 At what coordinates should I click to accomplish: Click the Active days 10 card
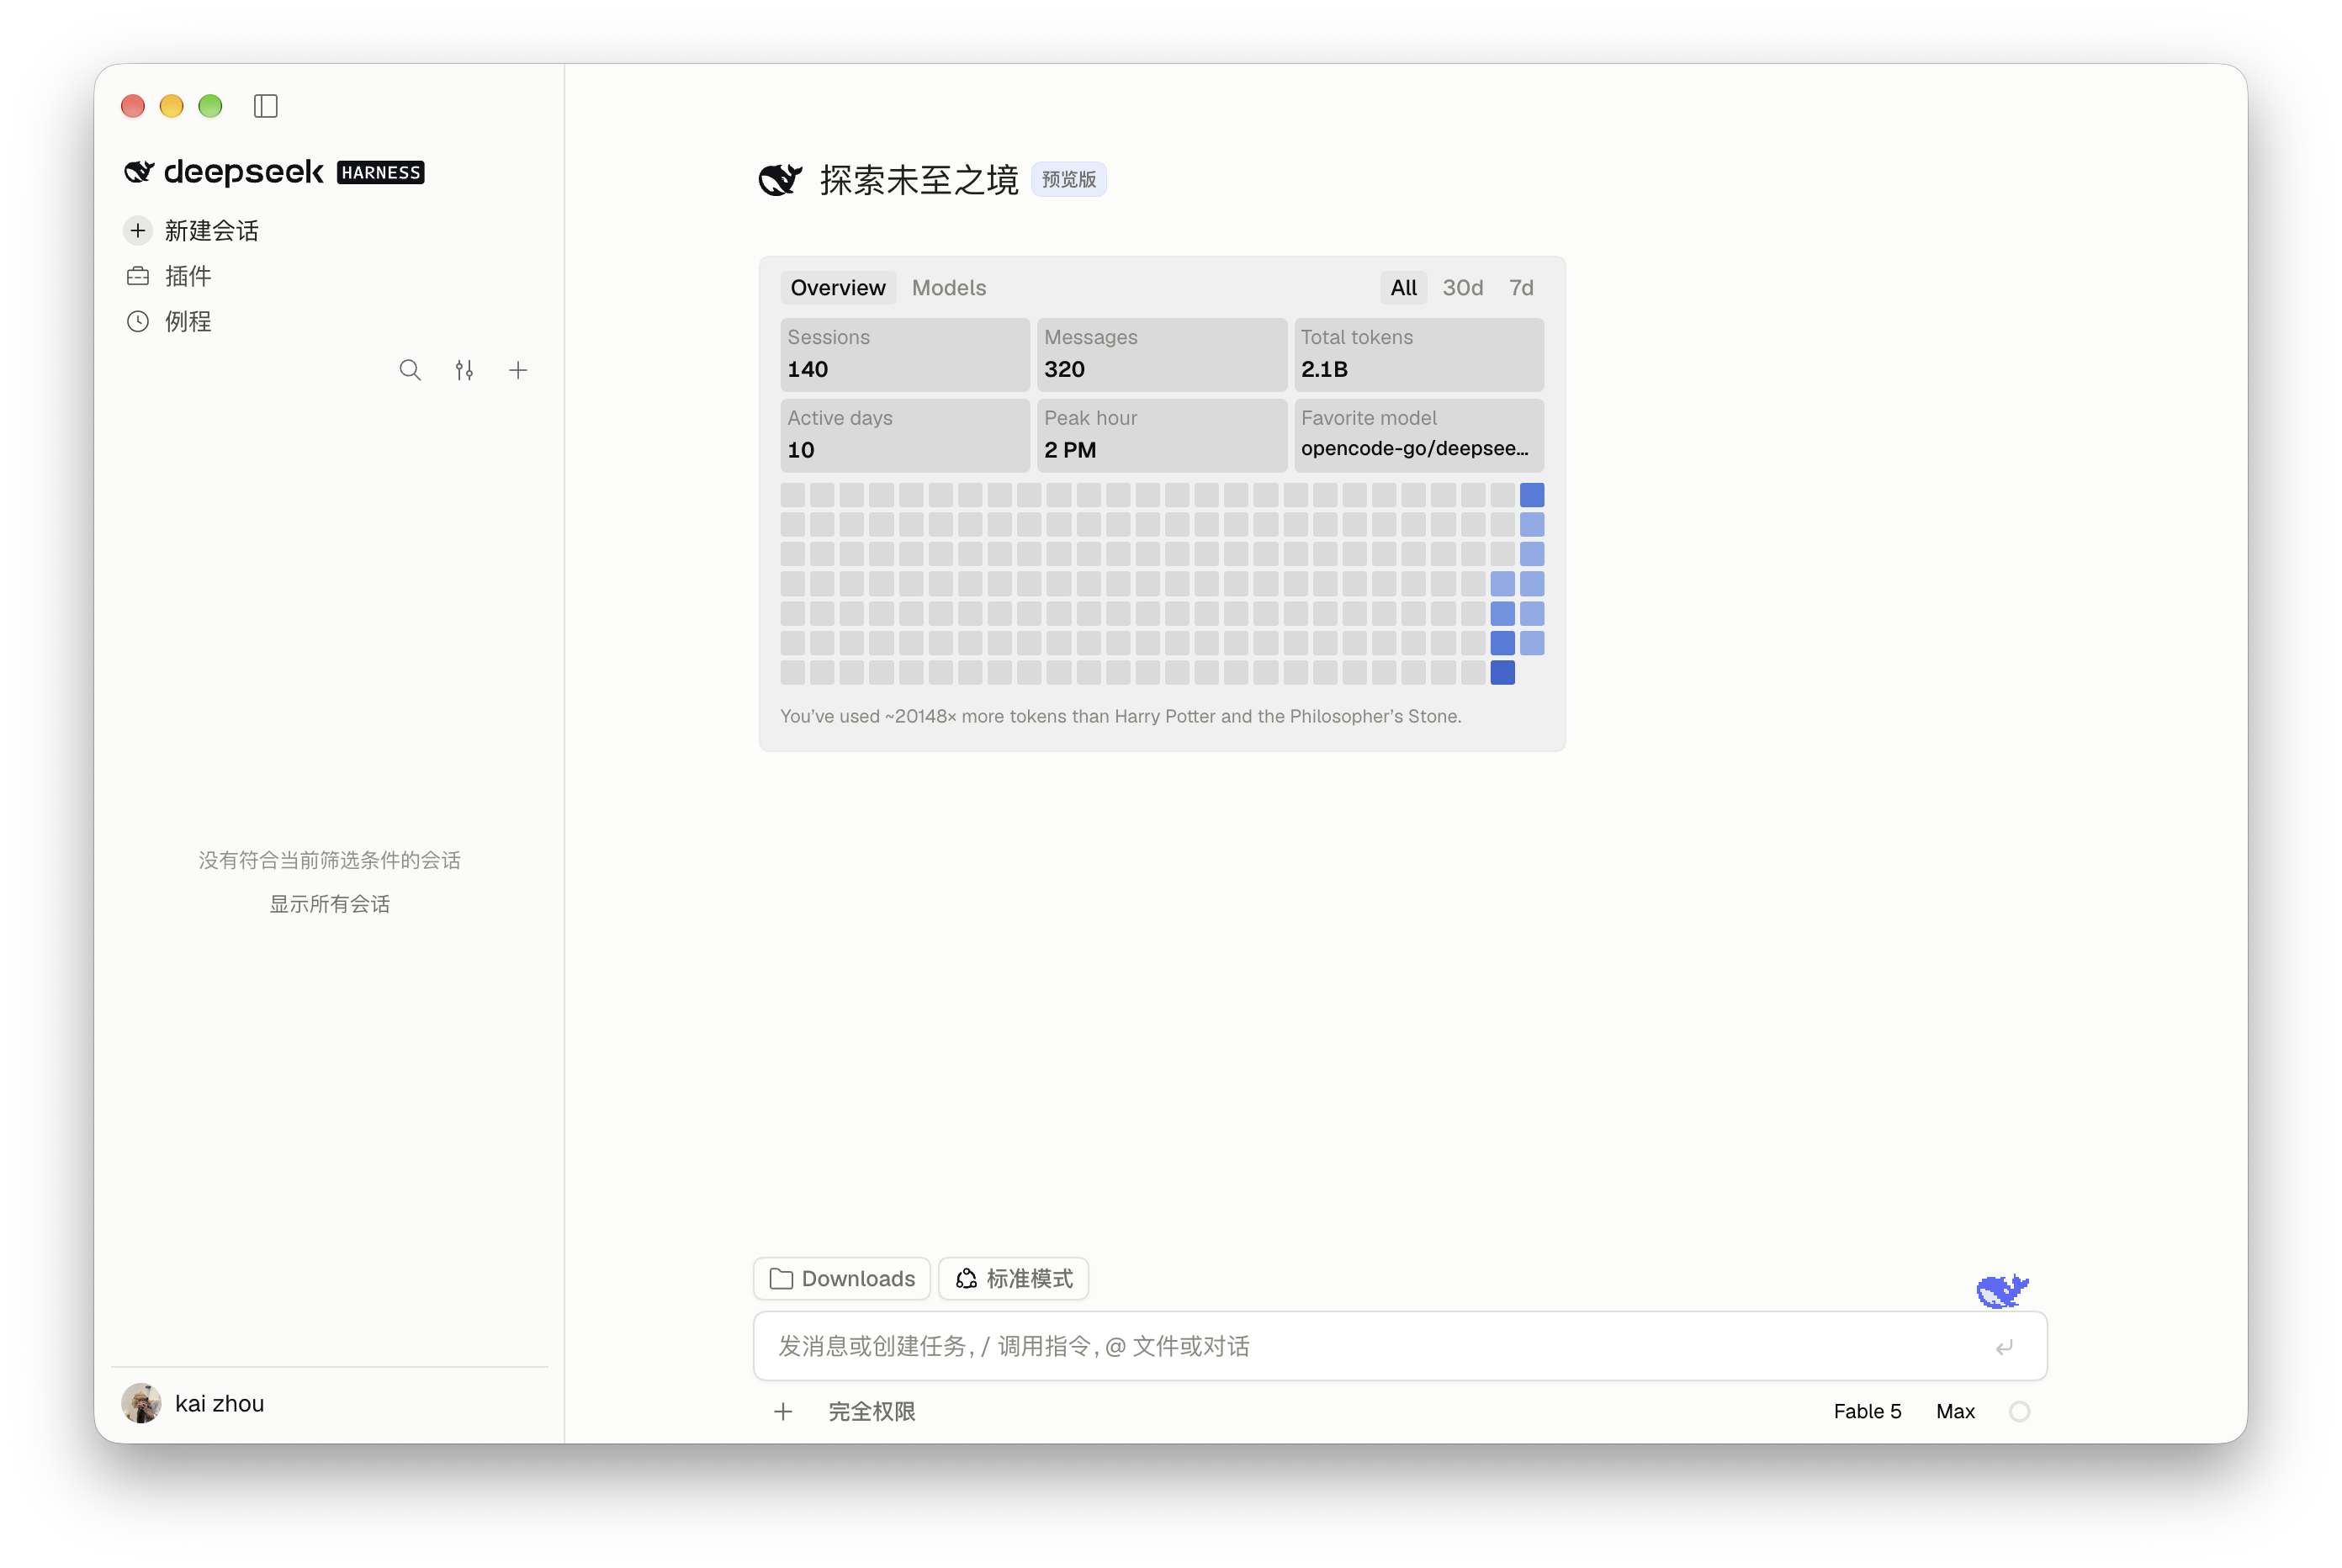point(904,435)
